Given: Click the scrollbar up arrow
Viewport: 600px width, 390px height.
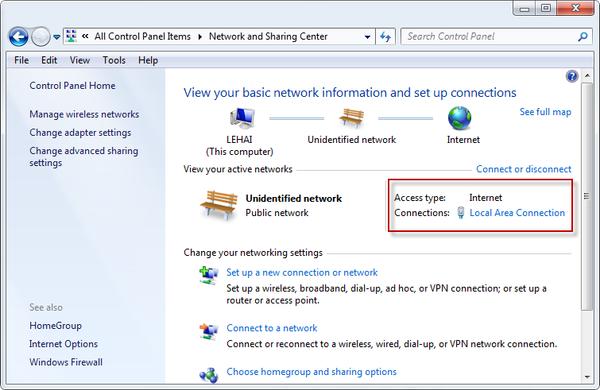Looking at the screenshot, I should click(x=587, y=76).
